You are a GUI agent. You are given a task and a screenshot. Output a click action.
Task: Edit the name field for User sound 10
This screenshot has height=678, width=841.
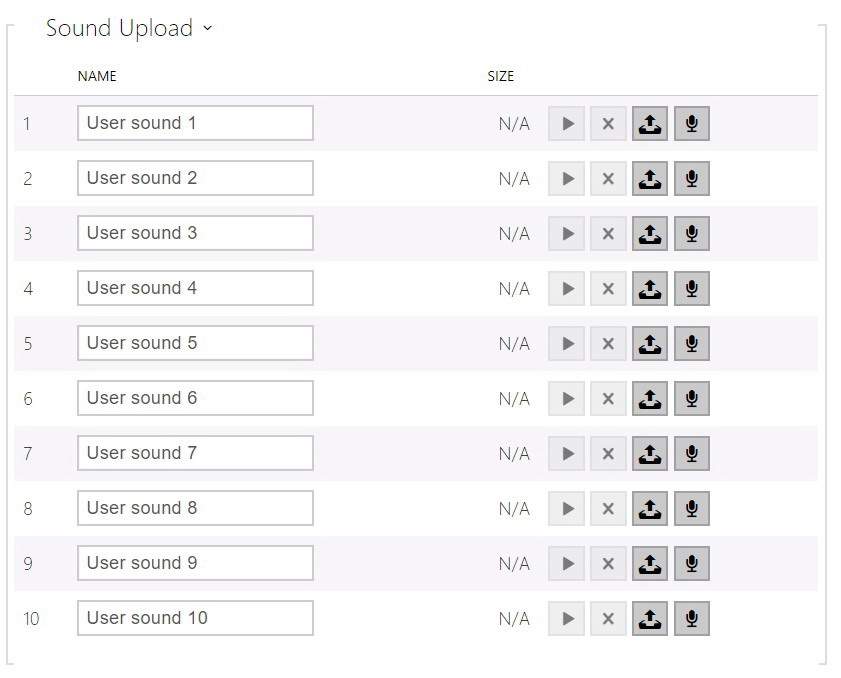[x=195, y=617]
